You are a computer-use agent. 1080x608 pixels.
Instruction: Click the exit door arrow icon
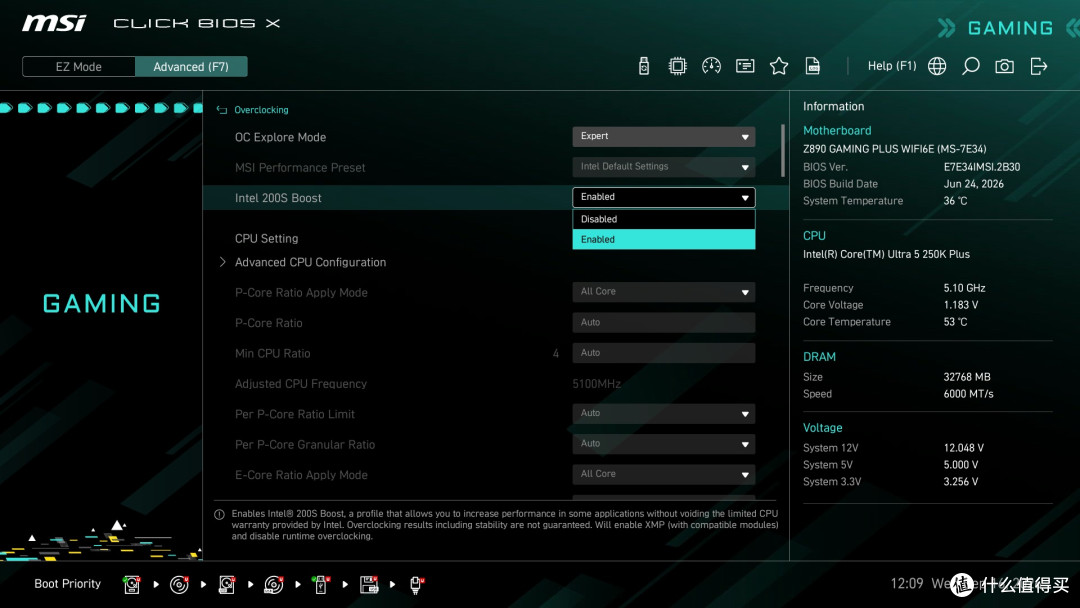1039,66
